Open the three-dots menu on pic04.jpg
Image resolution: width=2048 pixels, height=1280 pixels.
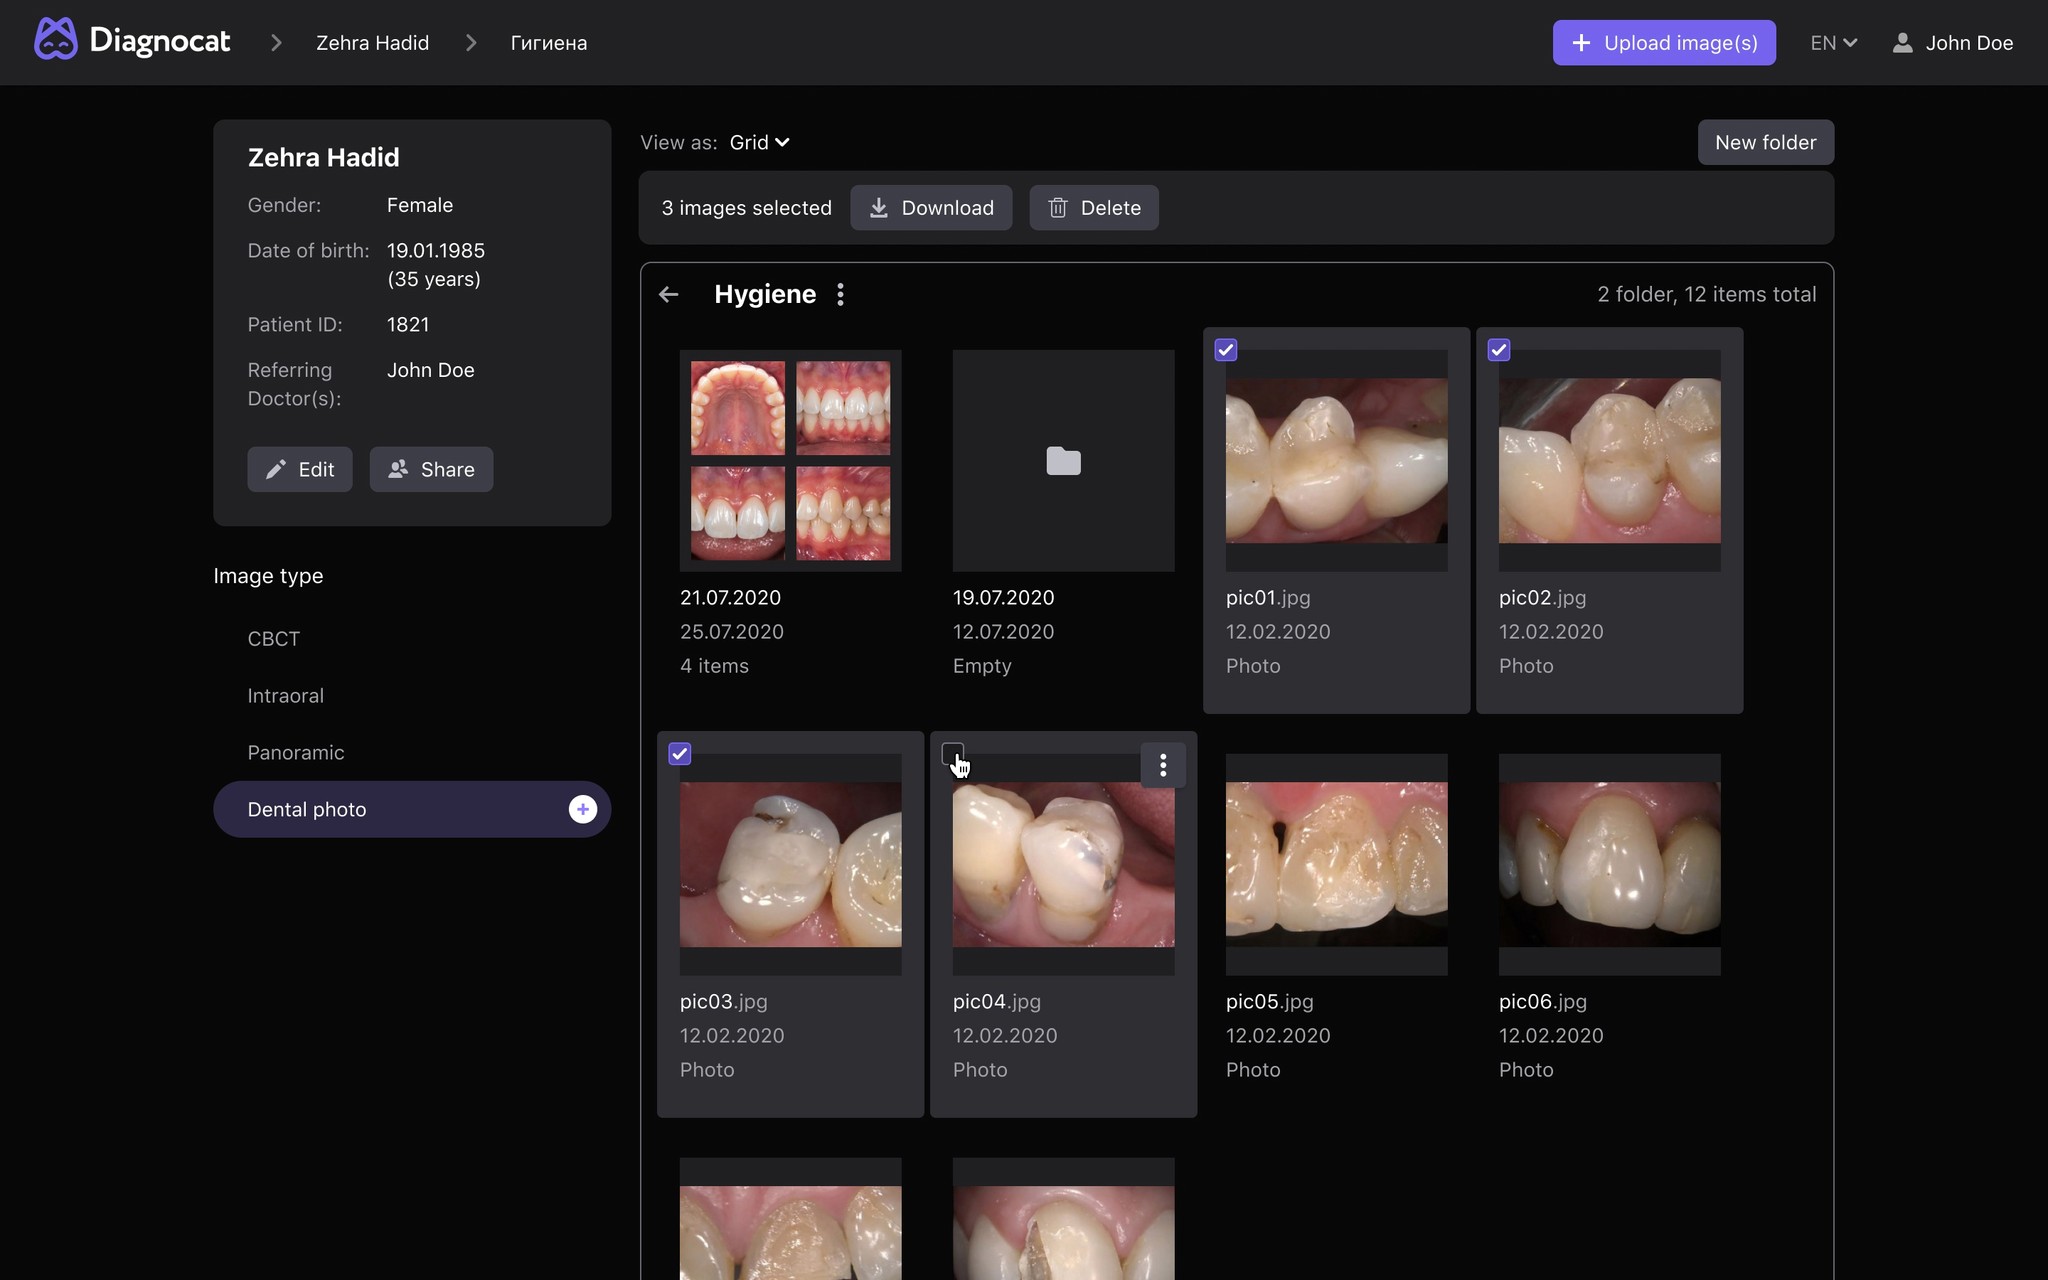pyautogui.click(x=1162, y=765)
